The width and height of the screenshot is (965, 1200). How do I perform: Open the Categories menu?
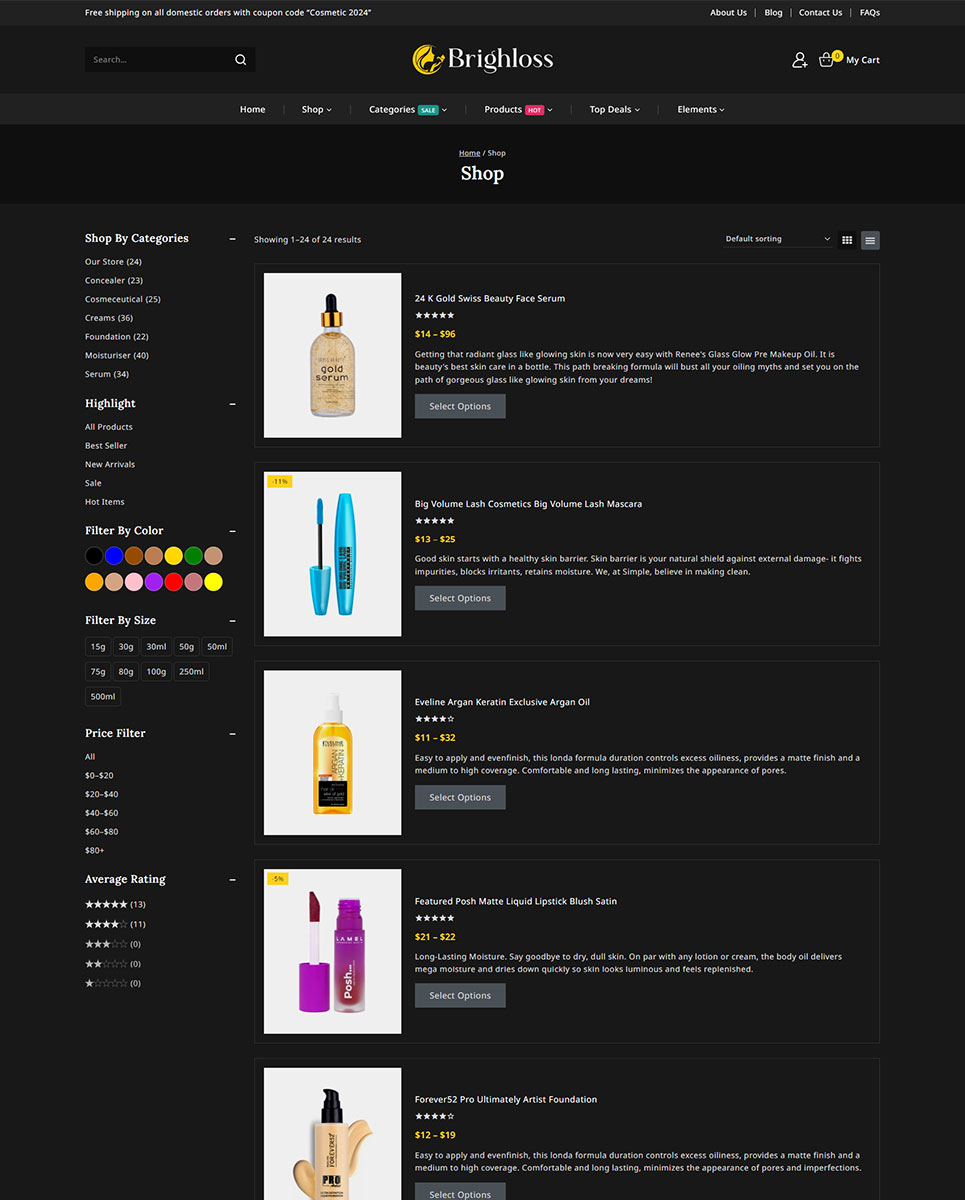click(x=407, y=110)
